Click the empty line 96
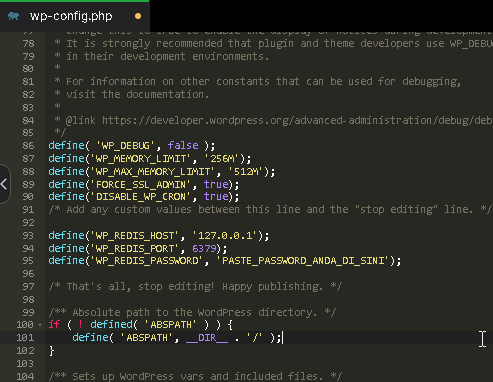The width and height of the screenshot is (493, 382). (x=269, y=274)
